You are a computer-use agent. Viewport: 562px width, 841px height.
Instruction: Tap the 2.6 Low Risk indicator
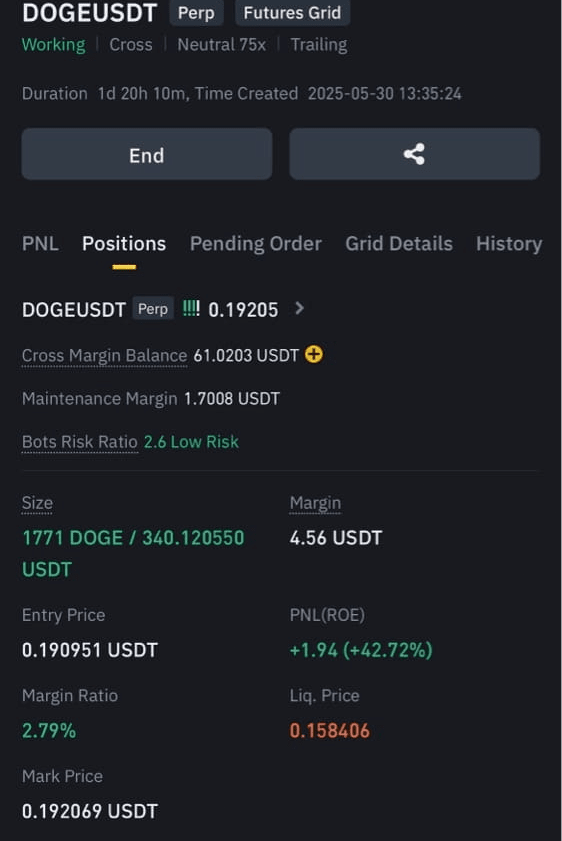click(x=191, y=442)
